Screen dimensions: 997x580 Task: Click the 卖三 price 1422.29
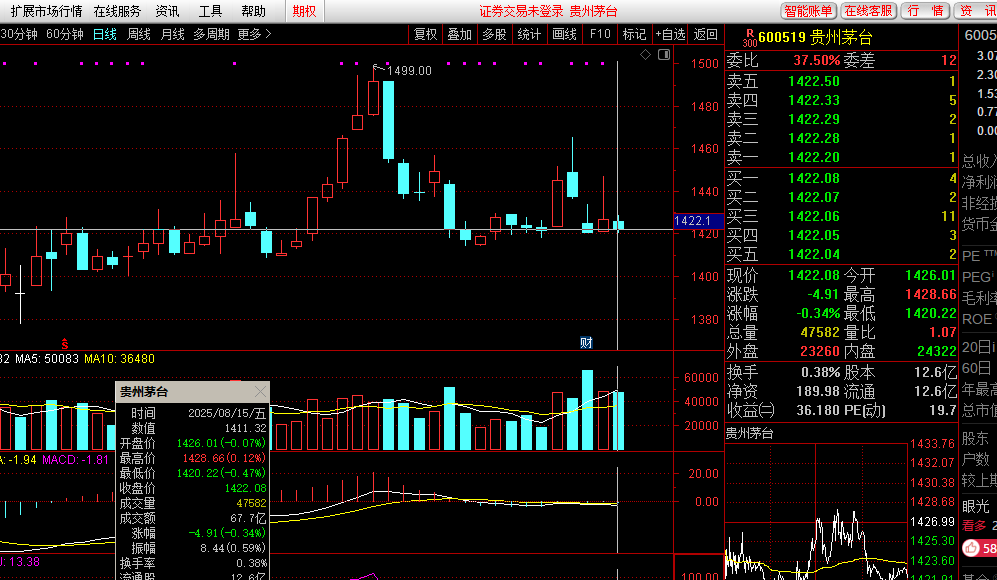(814, 120)
